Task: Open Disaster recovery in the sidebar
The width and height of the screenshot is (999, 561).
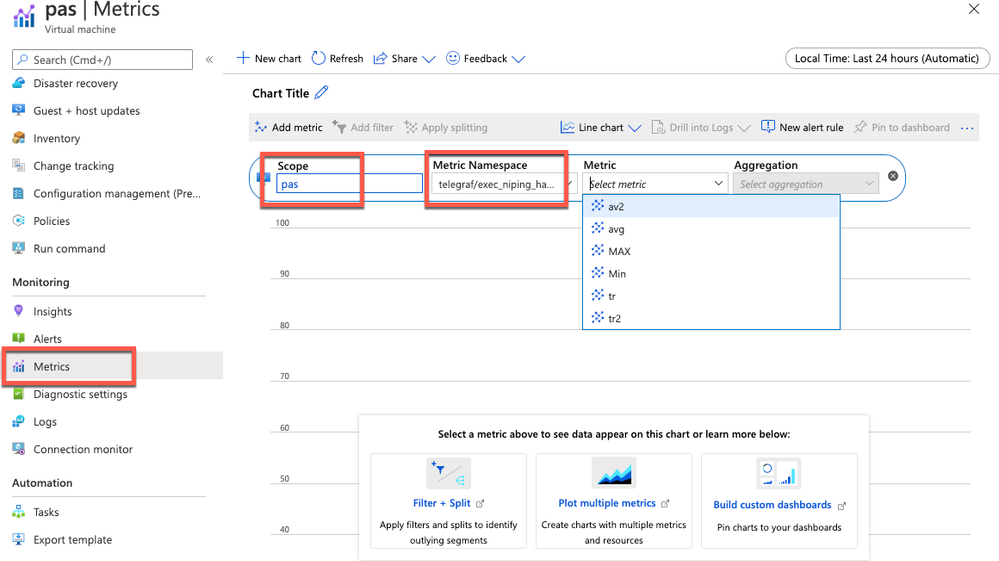Action: point(75,83)
